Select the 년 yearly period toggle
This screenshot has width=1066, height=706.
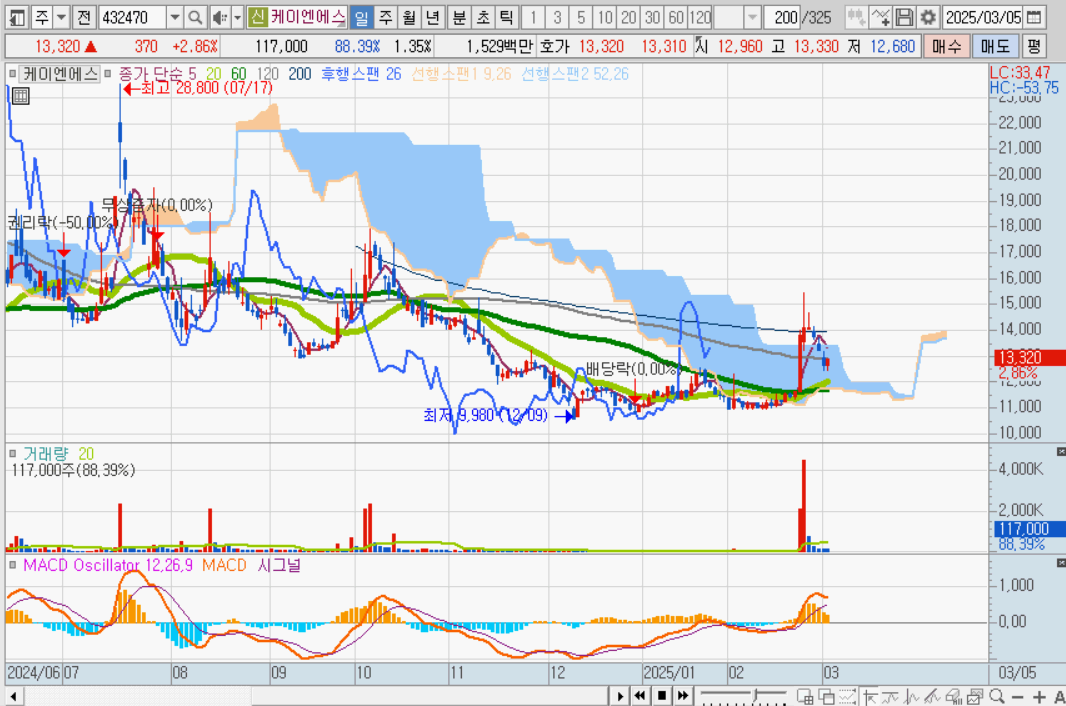coord(432,17)
